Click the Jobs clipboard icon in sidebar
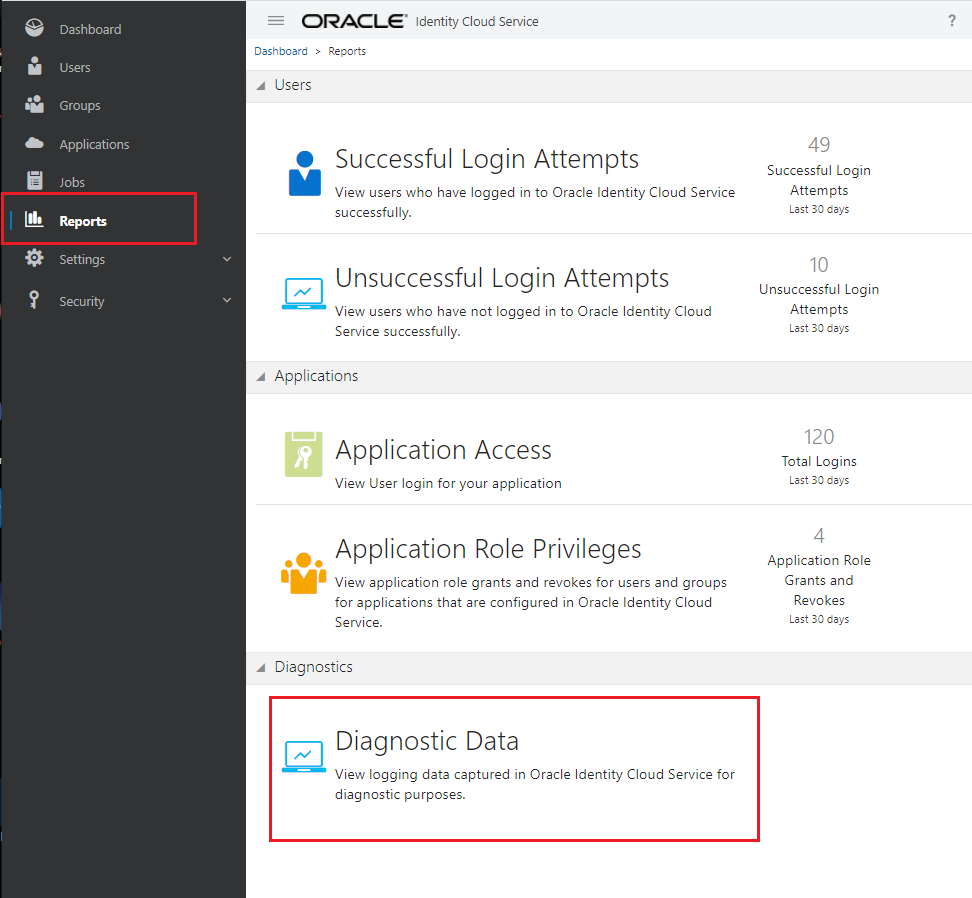The width and height of the screenshot is (972, 898). tap(35, 181)
